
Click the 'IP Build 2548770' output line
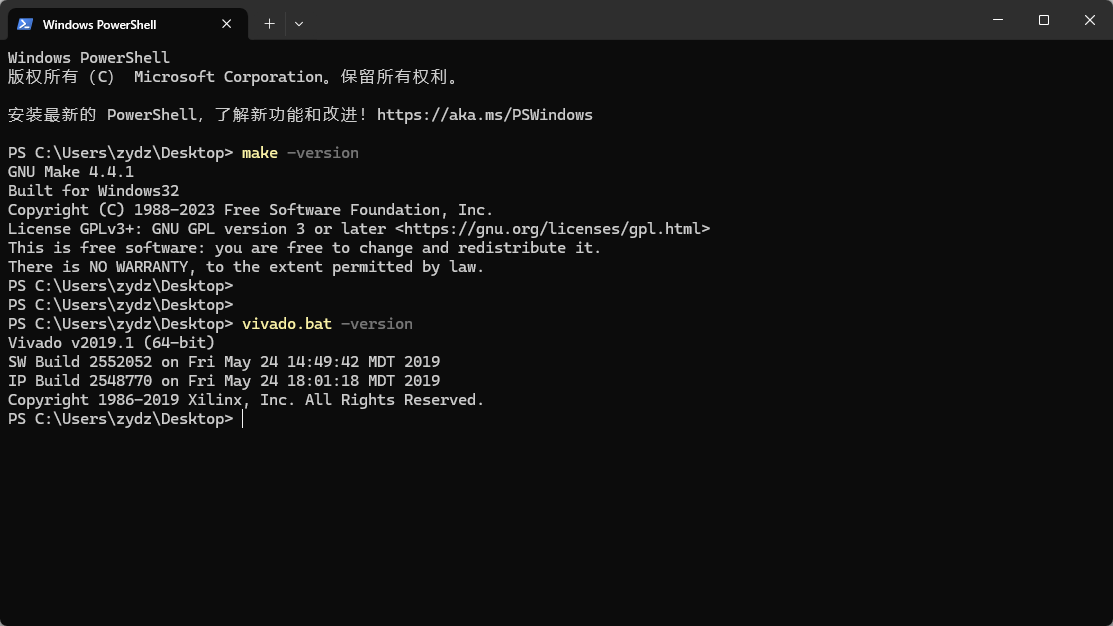[224, 381]
